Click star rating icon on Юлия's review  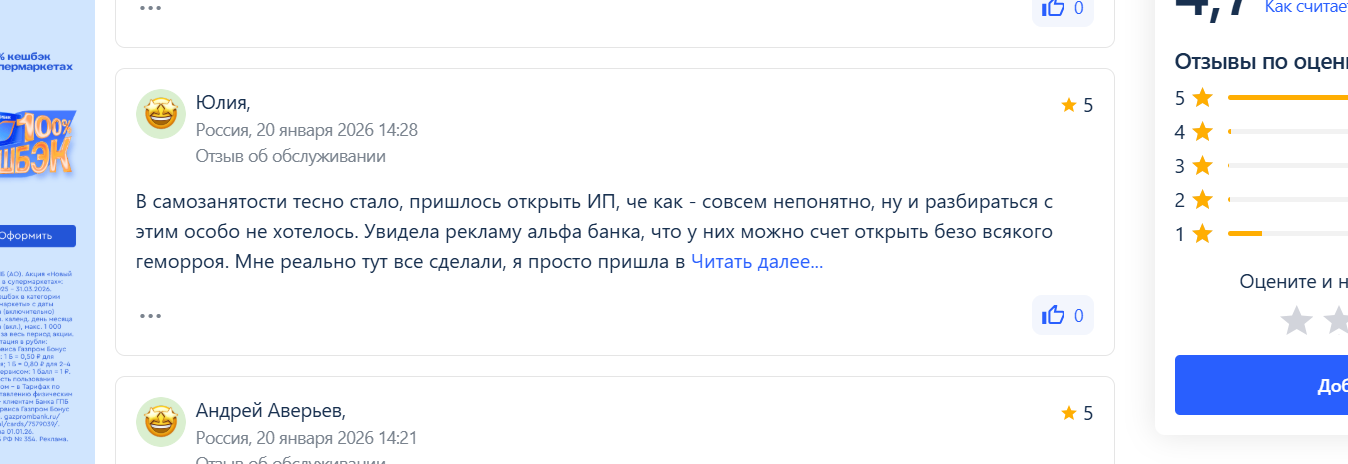1068,105
